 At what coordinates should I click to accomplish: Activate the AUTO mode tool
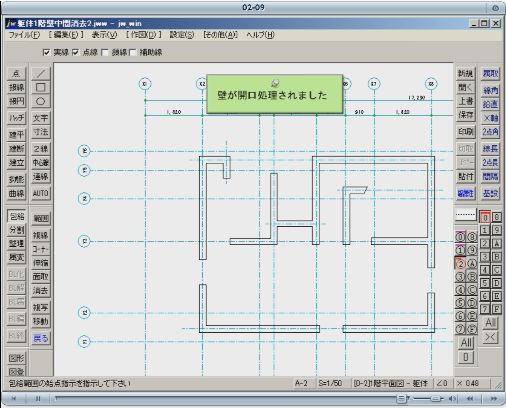coord(41,193)
